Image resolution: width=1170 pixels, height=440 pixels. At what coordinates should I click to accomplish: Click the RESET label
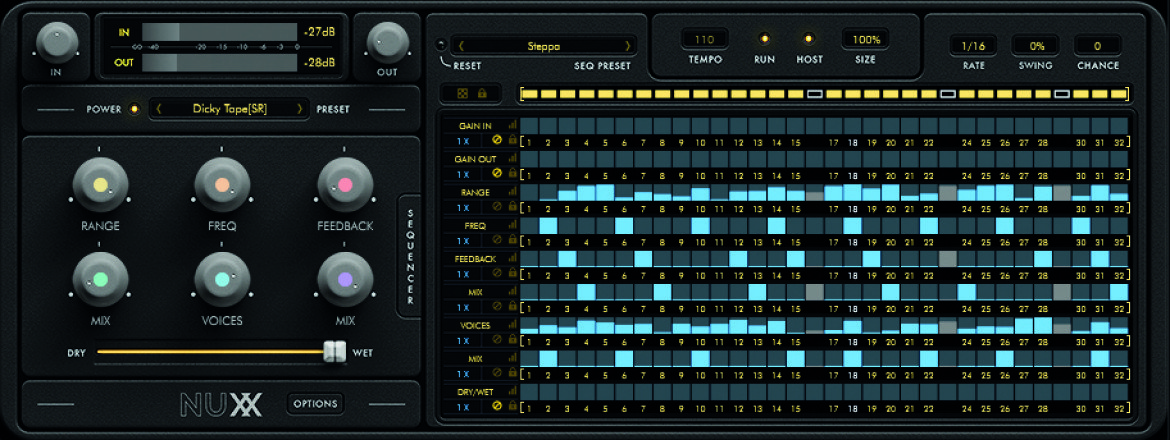(467, 66)
